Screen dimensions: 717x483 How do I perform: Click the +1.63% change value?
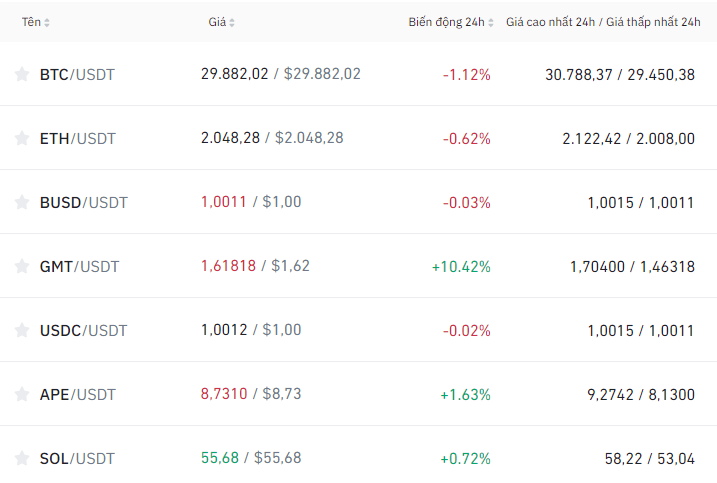pyautogui.click(x=465, y=395)
